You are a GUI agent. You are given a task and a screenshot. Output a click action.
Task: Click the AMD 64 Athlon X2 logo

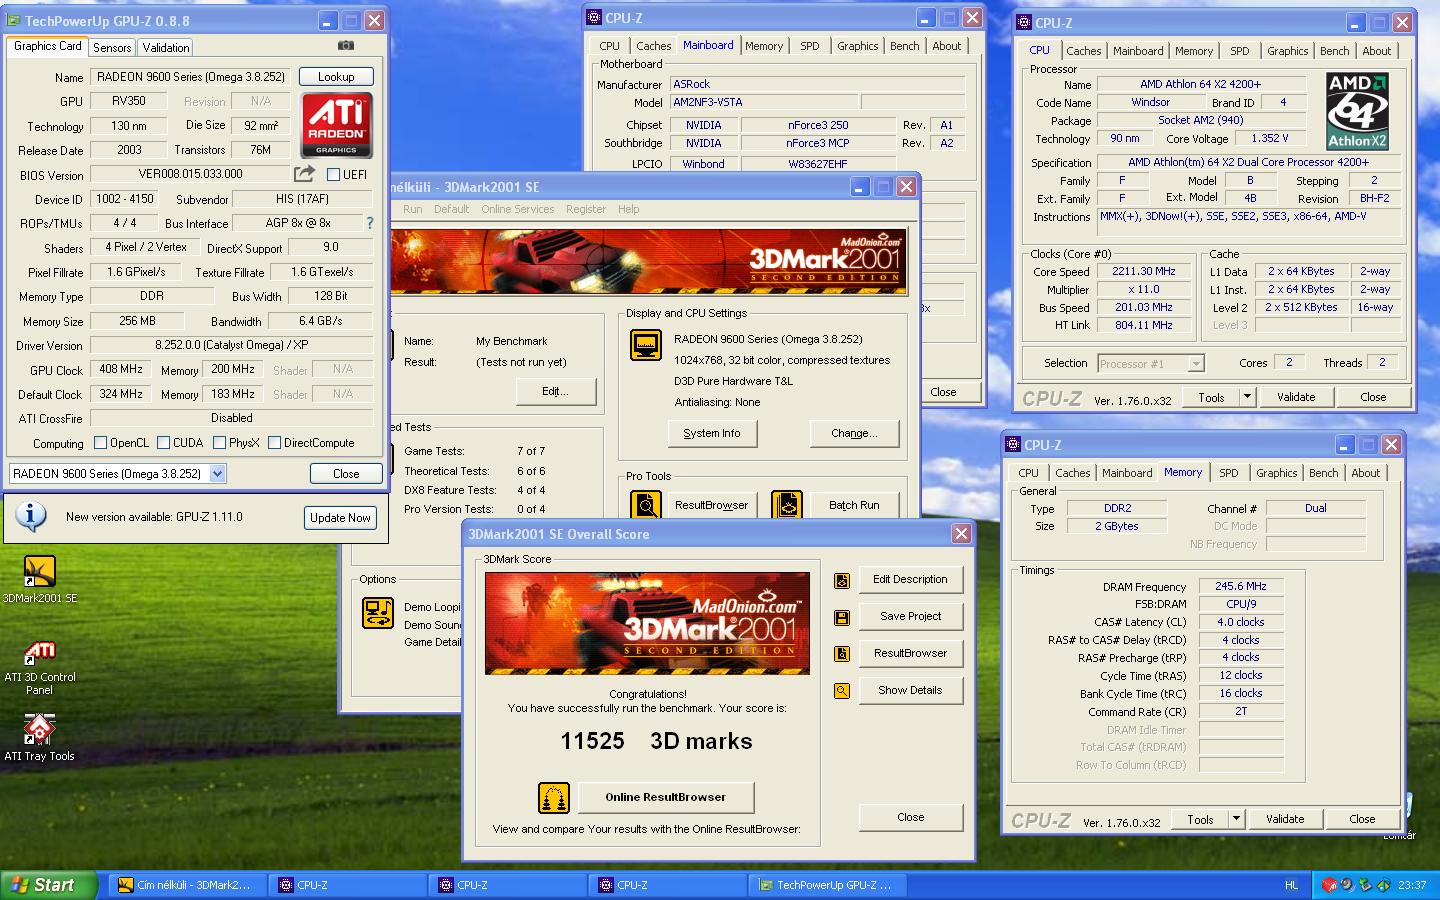point(1357,110)
